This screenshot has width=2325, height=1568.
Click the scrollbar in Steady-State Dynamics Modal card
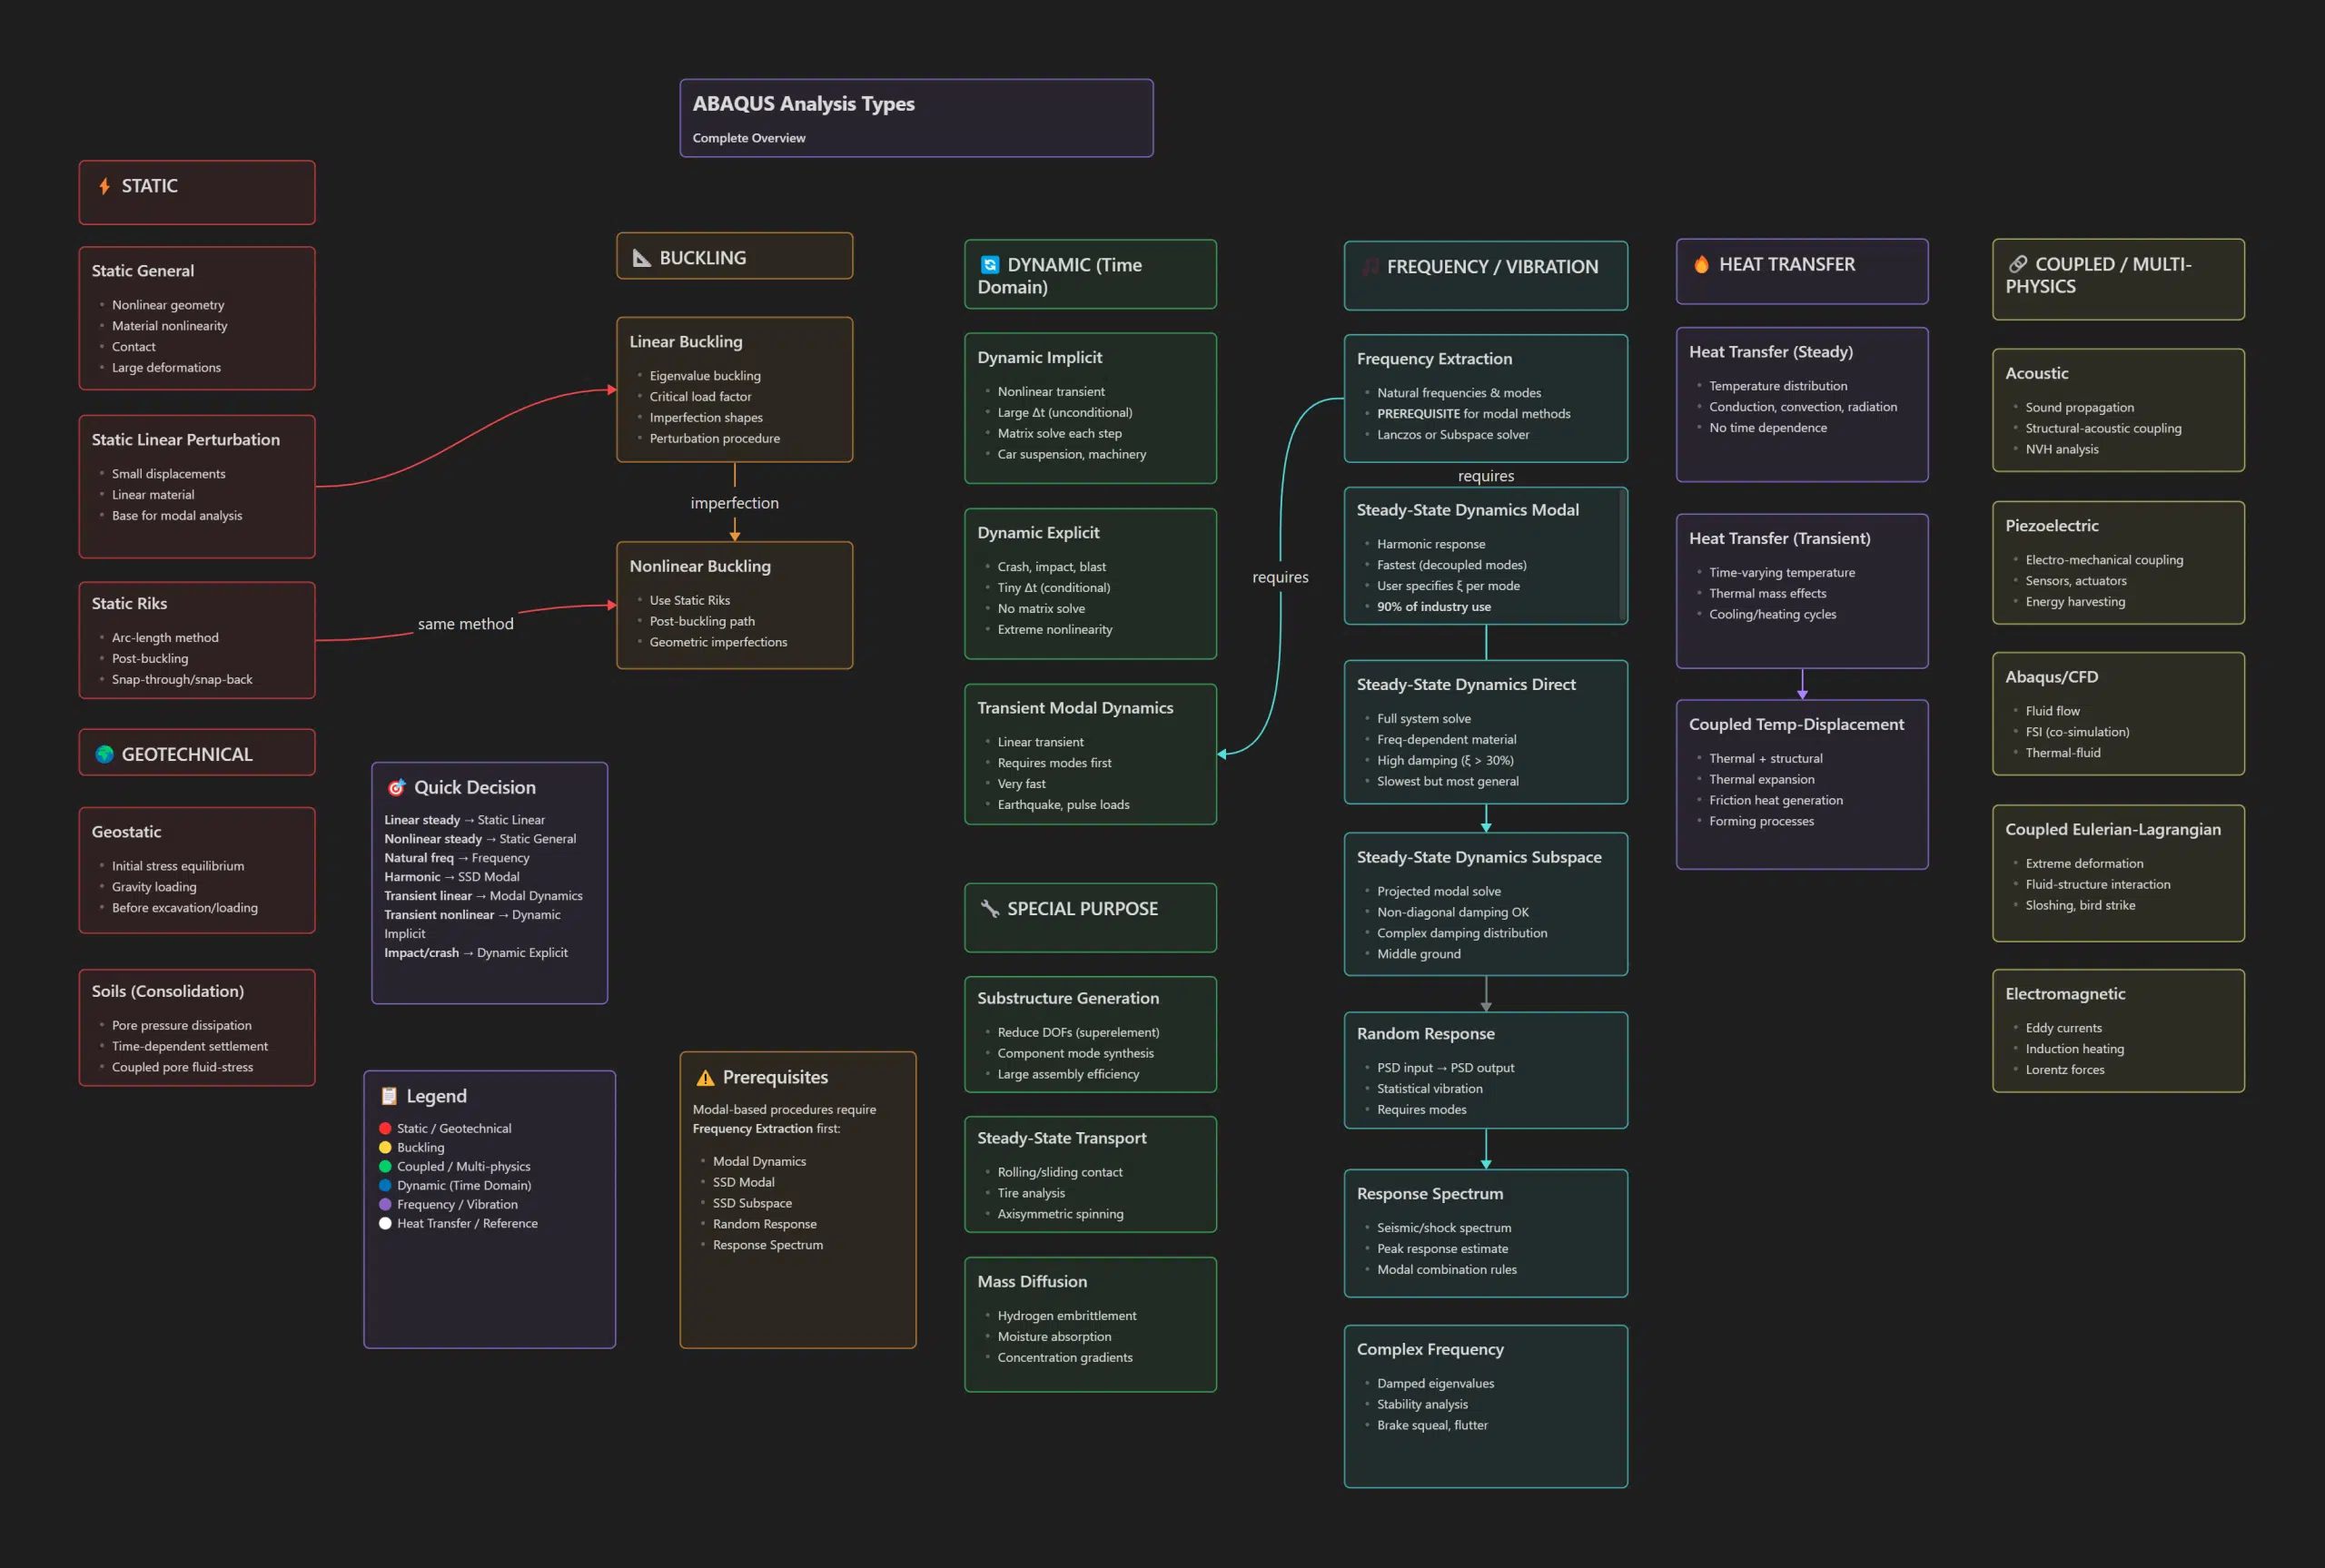pos(1621,555)
